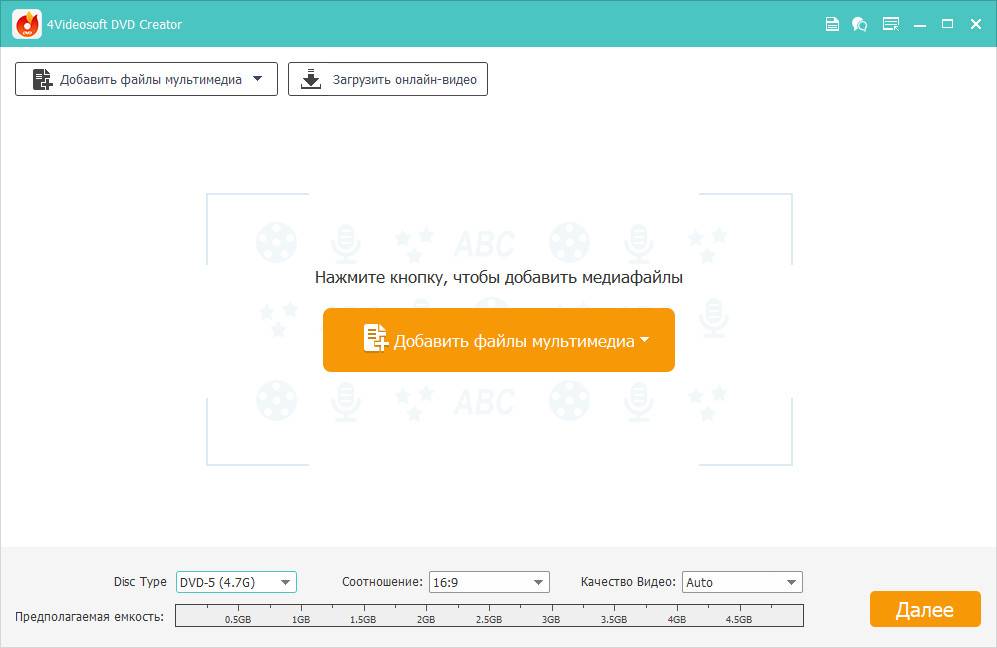Click the estimated capacity bar at 2.5GB
The width and height of the screenshot is (997, 648).
(x=489, y=616)
